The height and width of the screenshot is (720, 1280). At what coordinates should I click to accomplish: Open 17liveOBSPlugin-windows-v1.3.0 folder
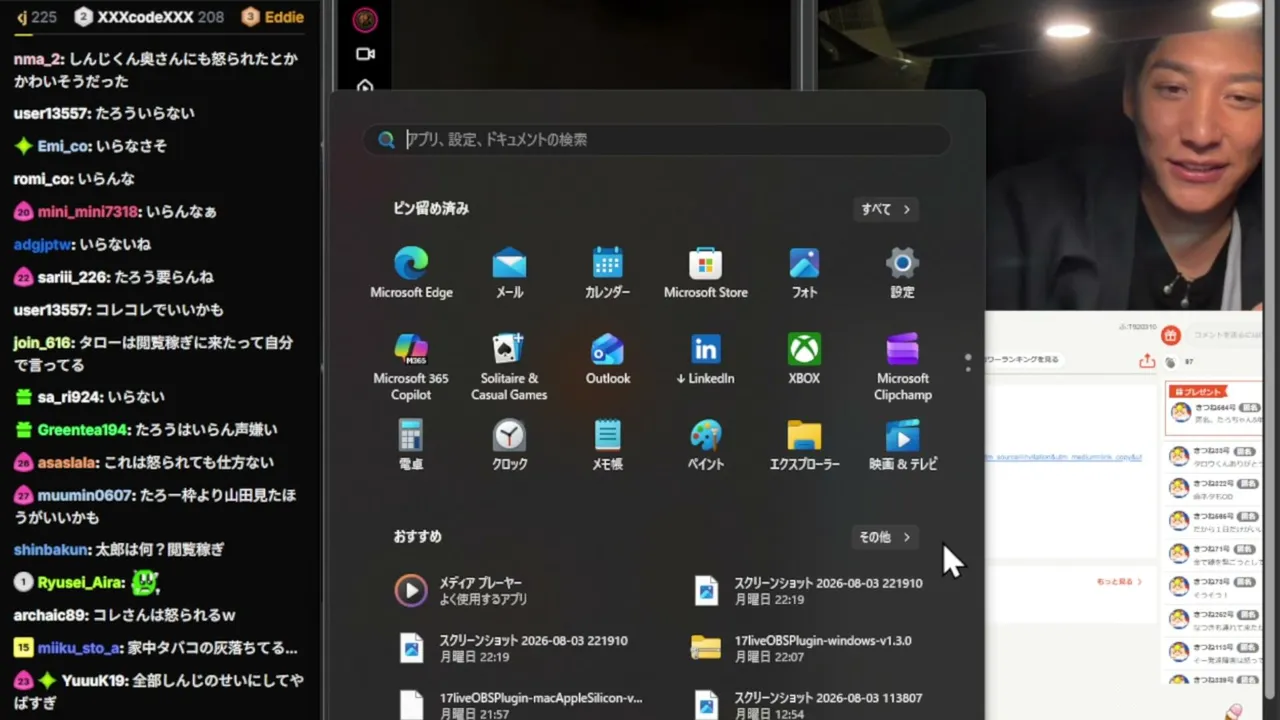[802, 648]
